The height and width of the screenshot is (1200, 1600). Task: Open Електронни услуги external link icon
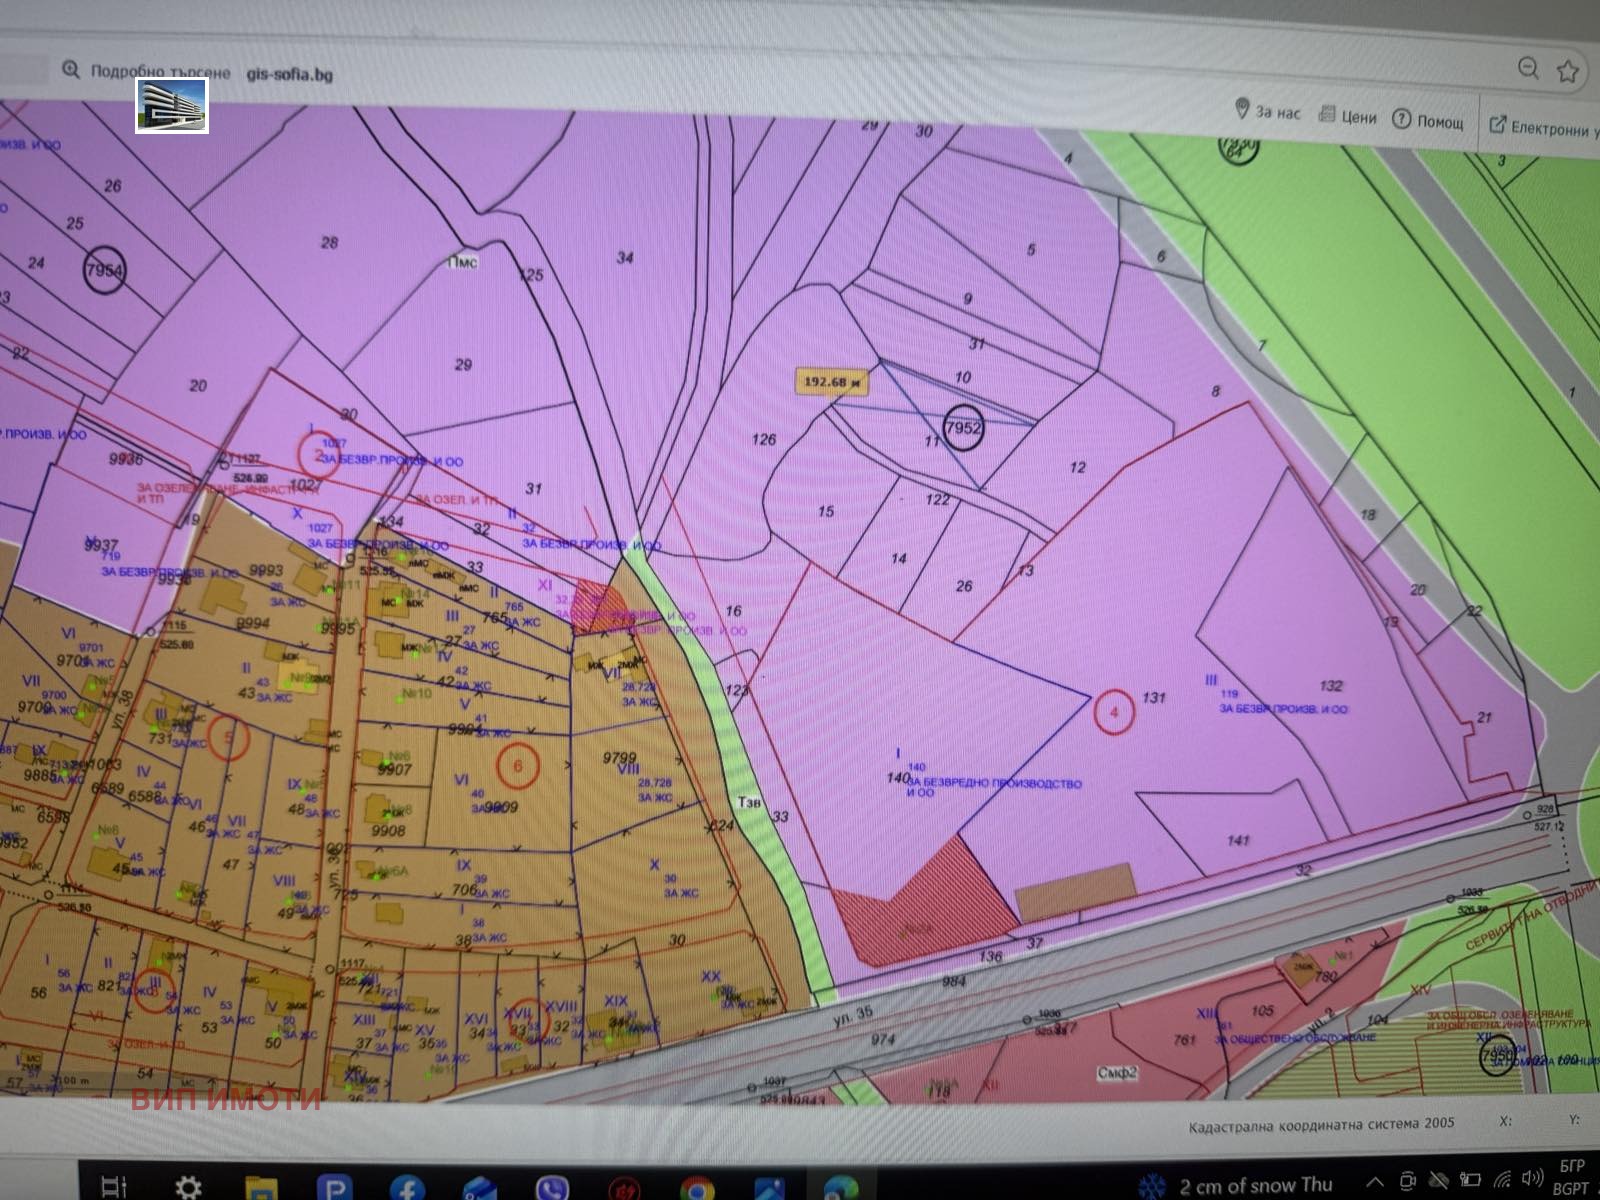coord(1496,123)
